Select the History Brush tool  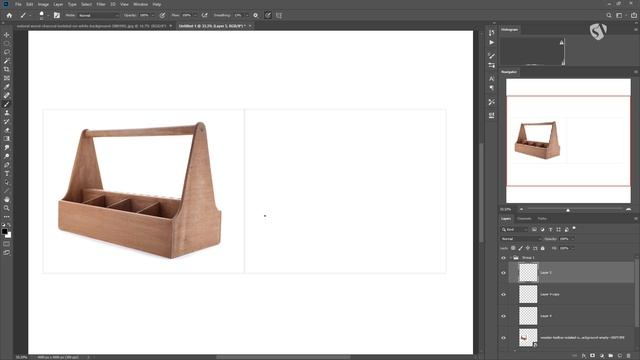tap(7, 121)
